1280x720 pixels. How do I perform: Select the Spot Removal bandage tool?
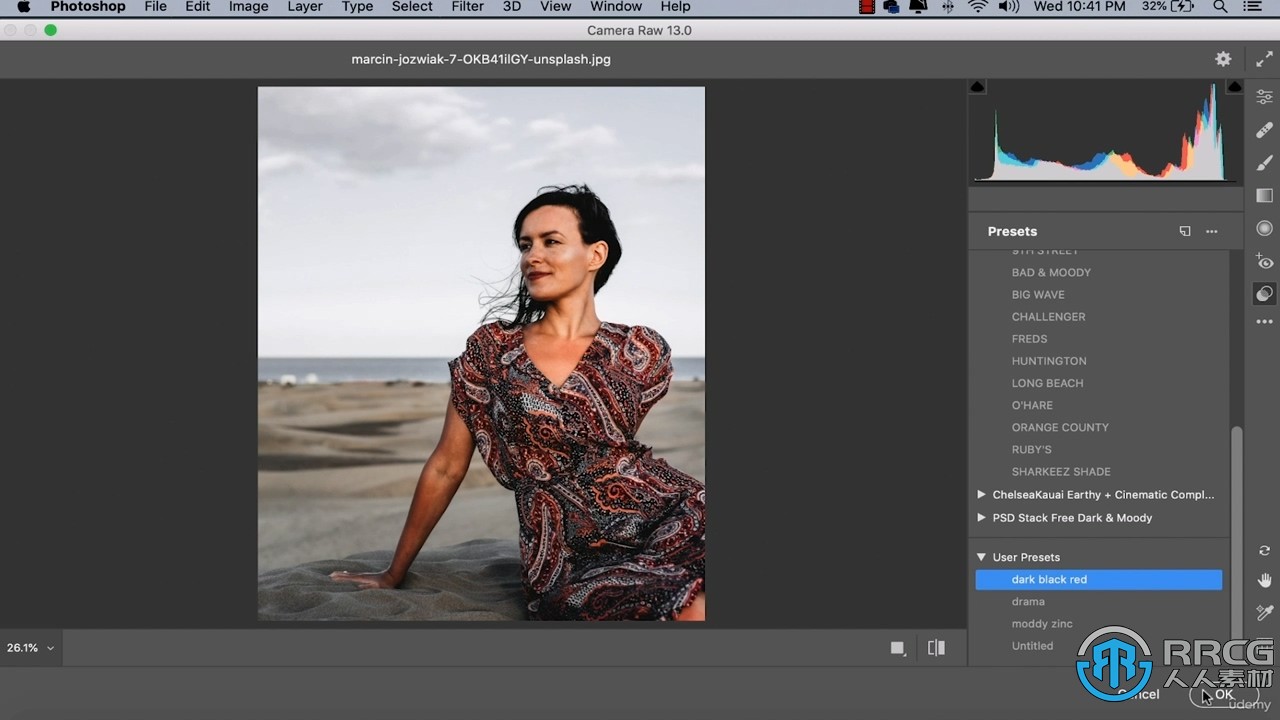[x=1264, y=130]
